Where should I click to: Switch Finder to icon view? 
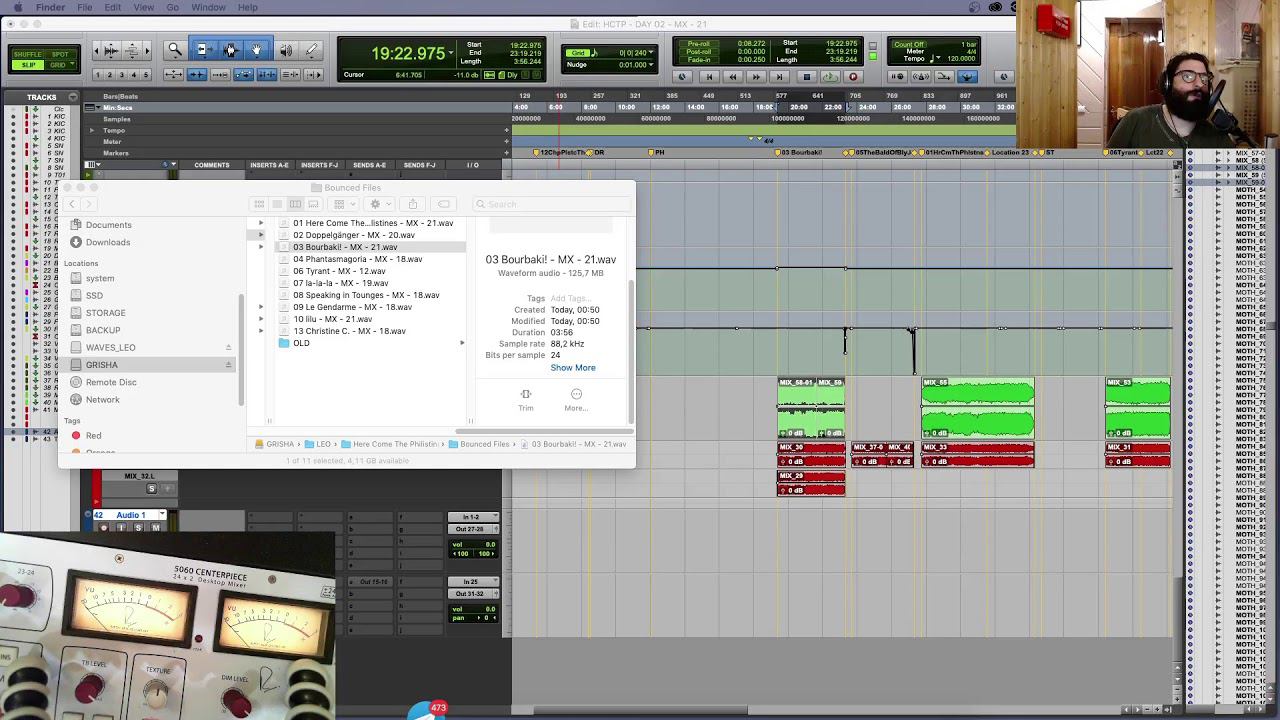[259, 204]
